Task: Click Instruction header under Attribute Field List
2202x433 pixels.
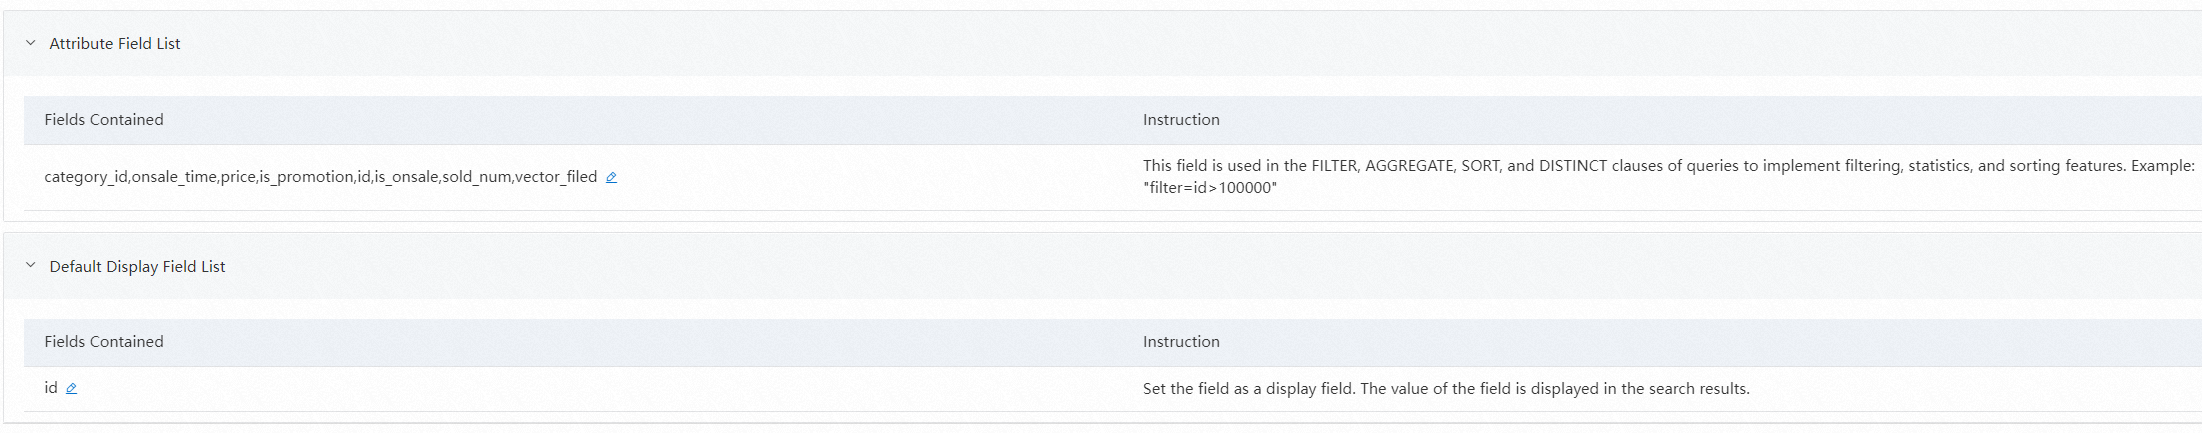Action: 1181,119
